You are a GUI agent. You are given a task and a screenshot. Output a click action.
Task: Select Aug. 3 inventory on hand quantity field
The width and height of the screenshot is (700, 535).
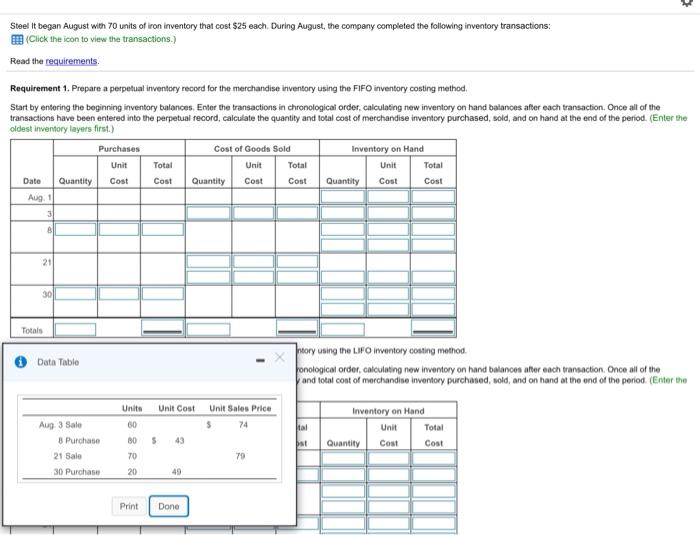pos(342,213)
